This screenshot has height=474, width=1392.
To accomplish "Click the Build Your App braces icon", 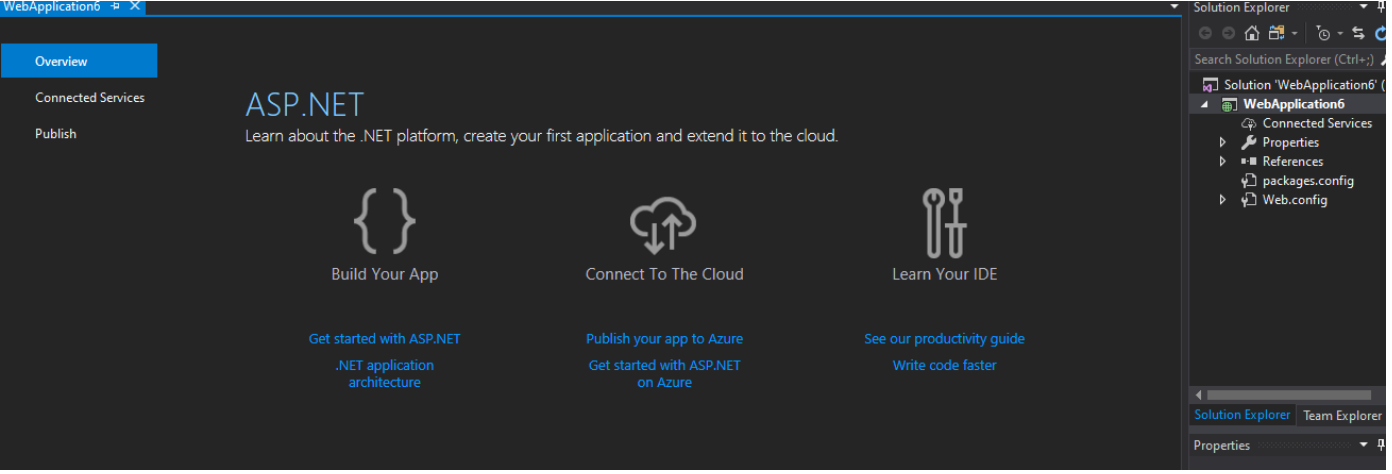I will 384,221.
